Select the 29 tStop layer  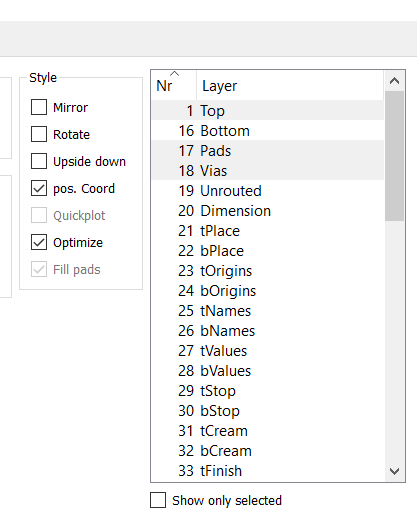point(268,390)
